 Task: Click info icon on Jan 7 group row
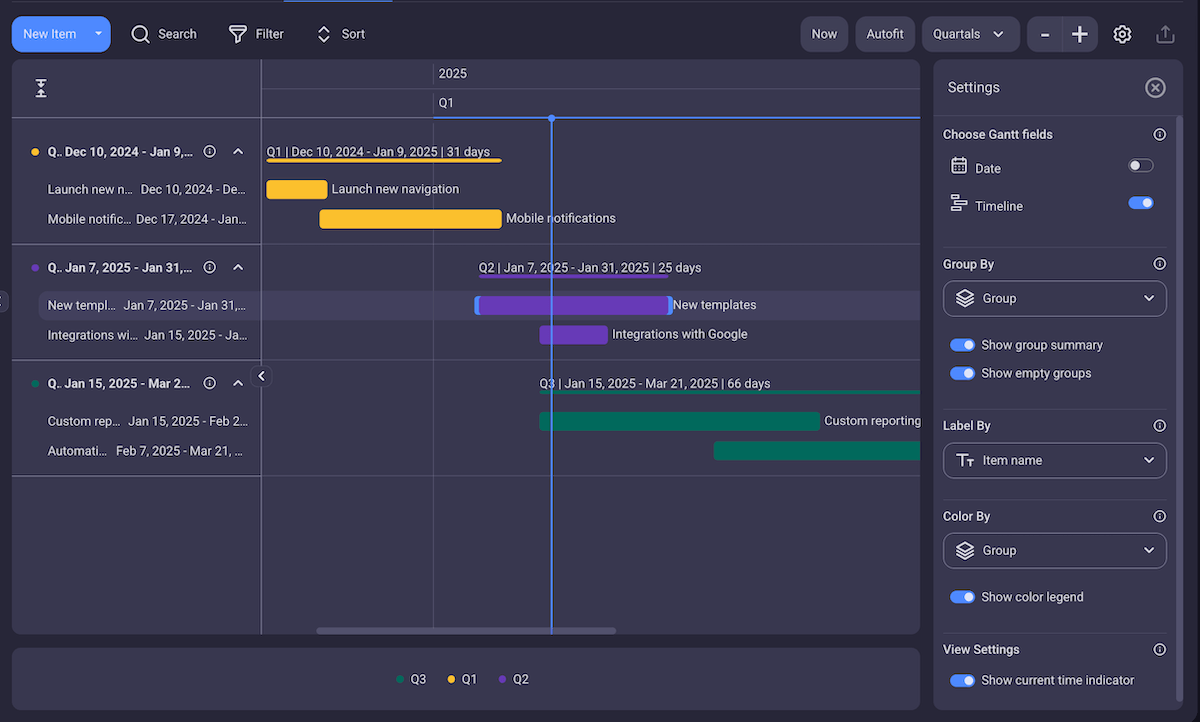210,268
